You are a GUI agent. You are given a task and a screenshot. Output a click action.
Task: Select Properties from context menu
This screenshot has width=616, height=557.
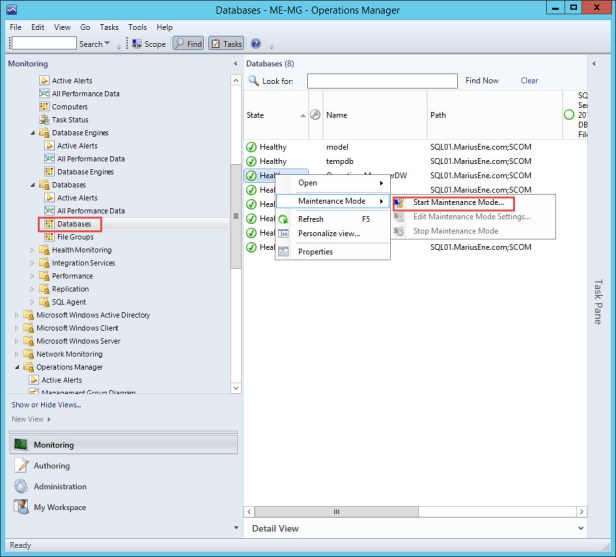tap(315, 251)
